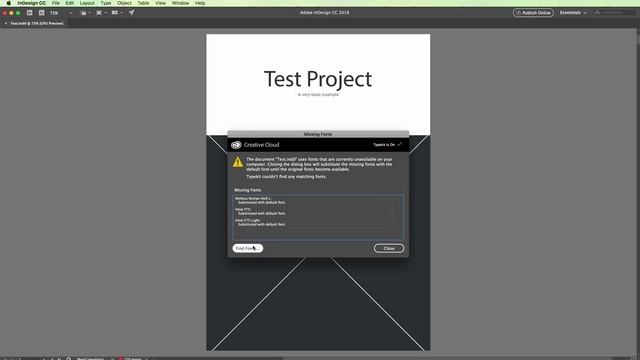The image size is (640, 360).
Task: Click the Find Fonts button
Action: [x=248, y=248]
